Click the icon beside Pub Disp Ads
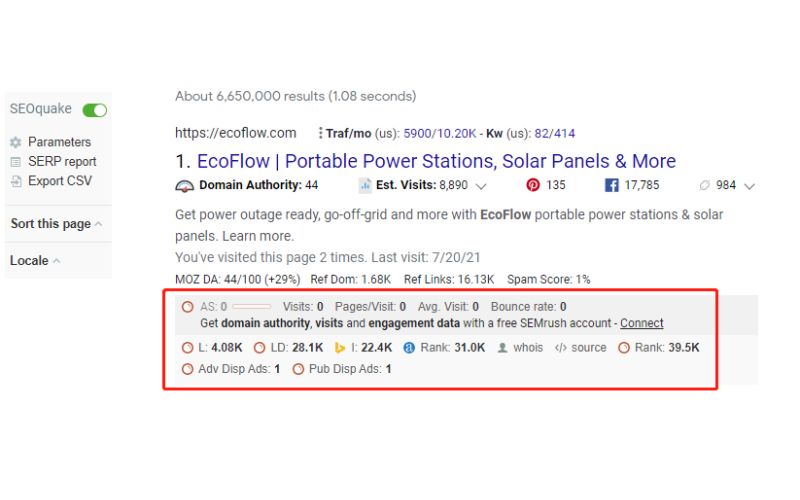This screenshot has width=800, height=500. click(x=298, y=369)
